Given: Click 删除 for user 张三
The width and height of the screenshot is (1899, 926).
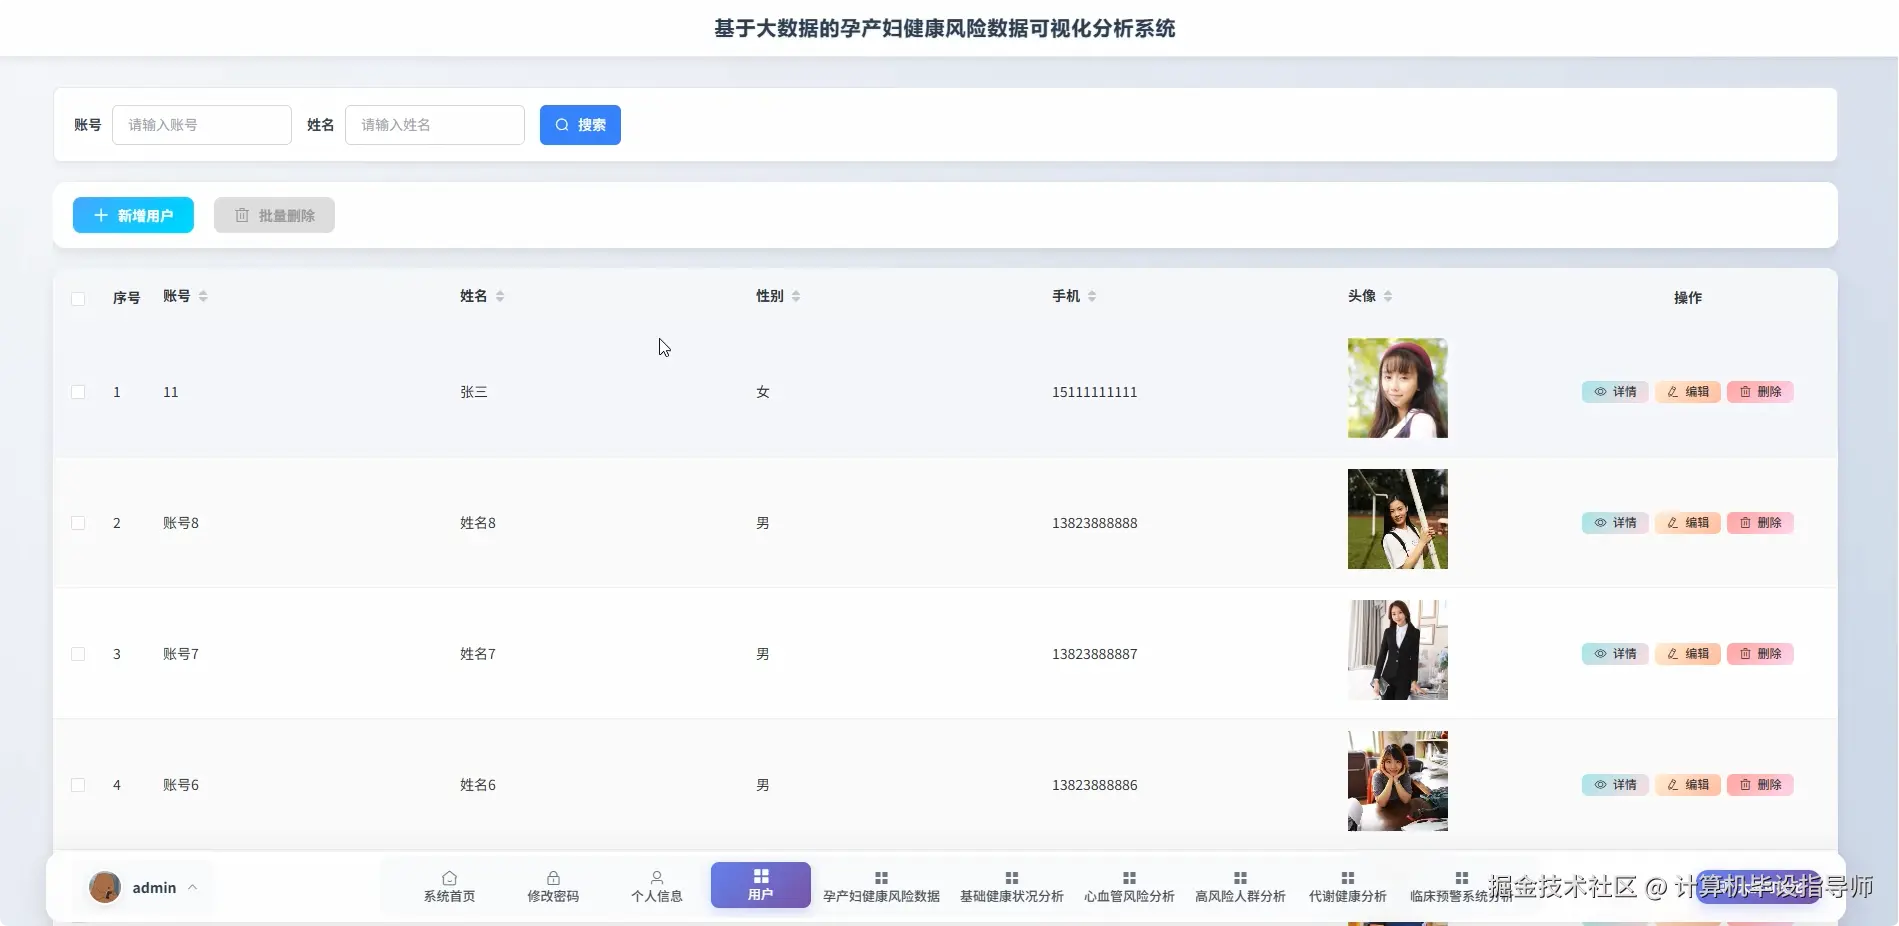Looking at the screenshot, I should (x=1760, y=392).
